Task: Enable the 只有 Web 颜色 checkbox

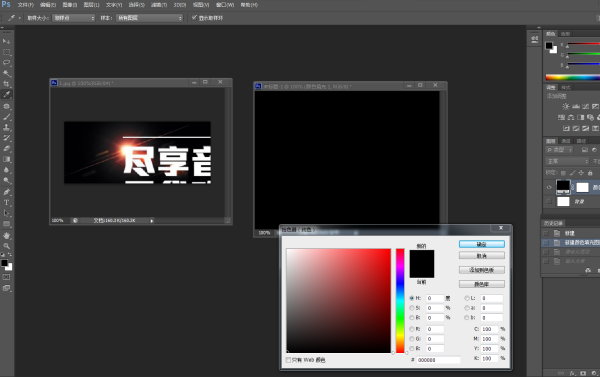Action: [x=288, y=360]
